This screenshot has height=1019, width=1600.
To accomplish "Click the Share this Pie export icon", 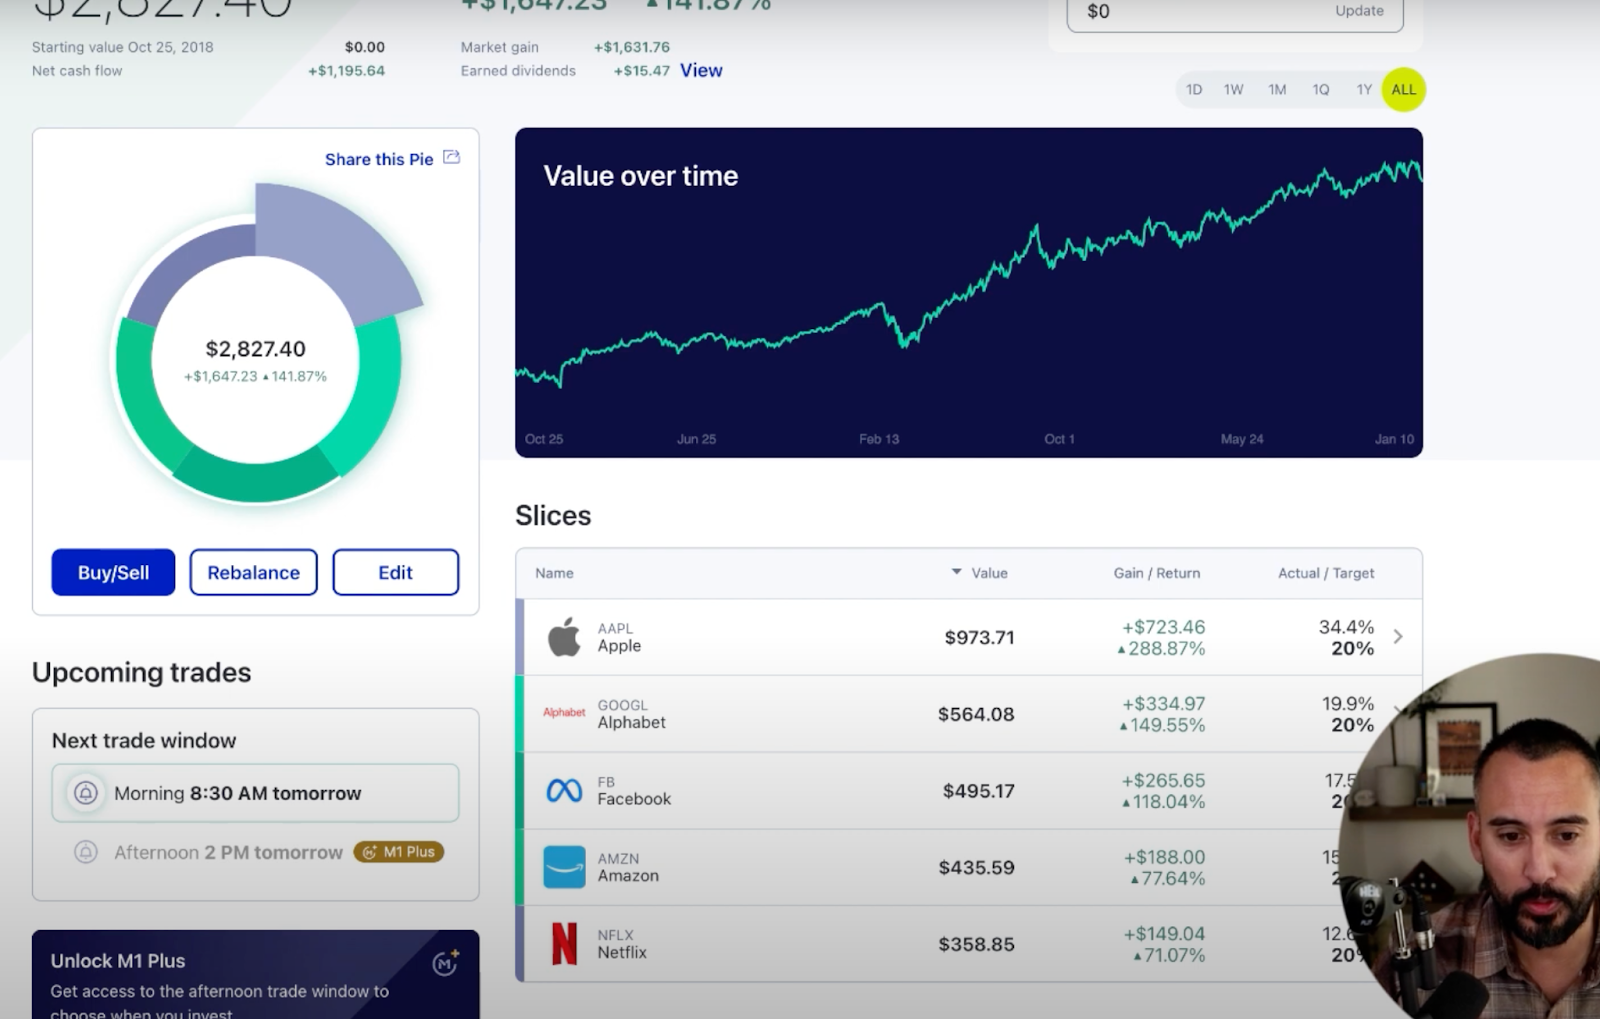I will 452,157.
